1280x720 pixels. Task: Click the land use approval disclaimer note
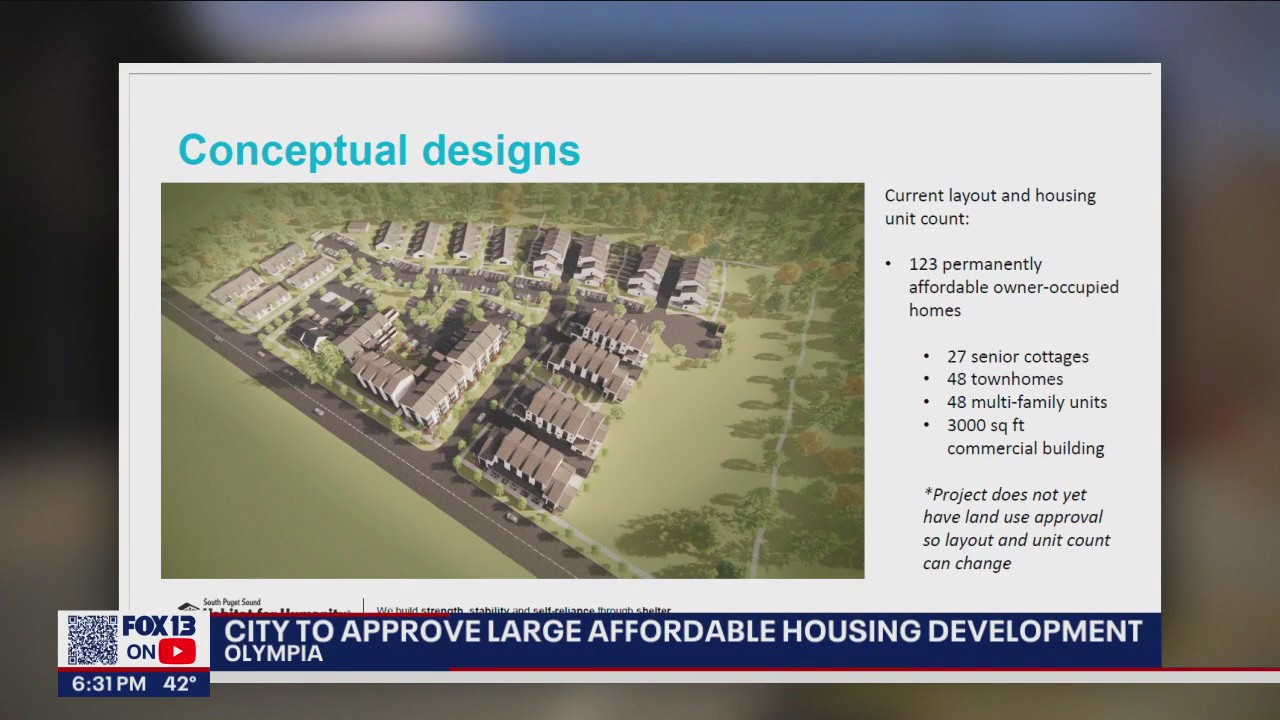click(1016, 528)
